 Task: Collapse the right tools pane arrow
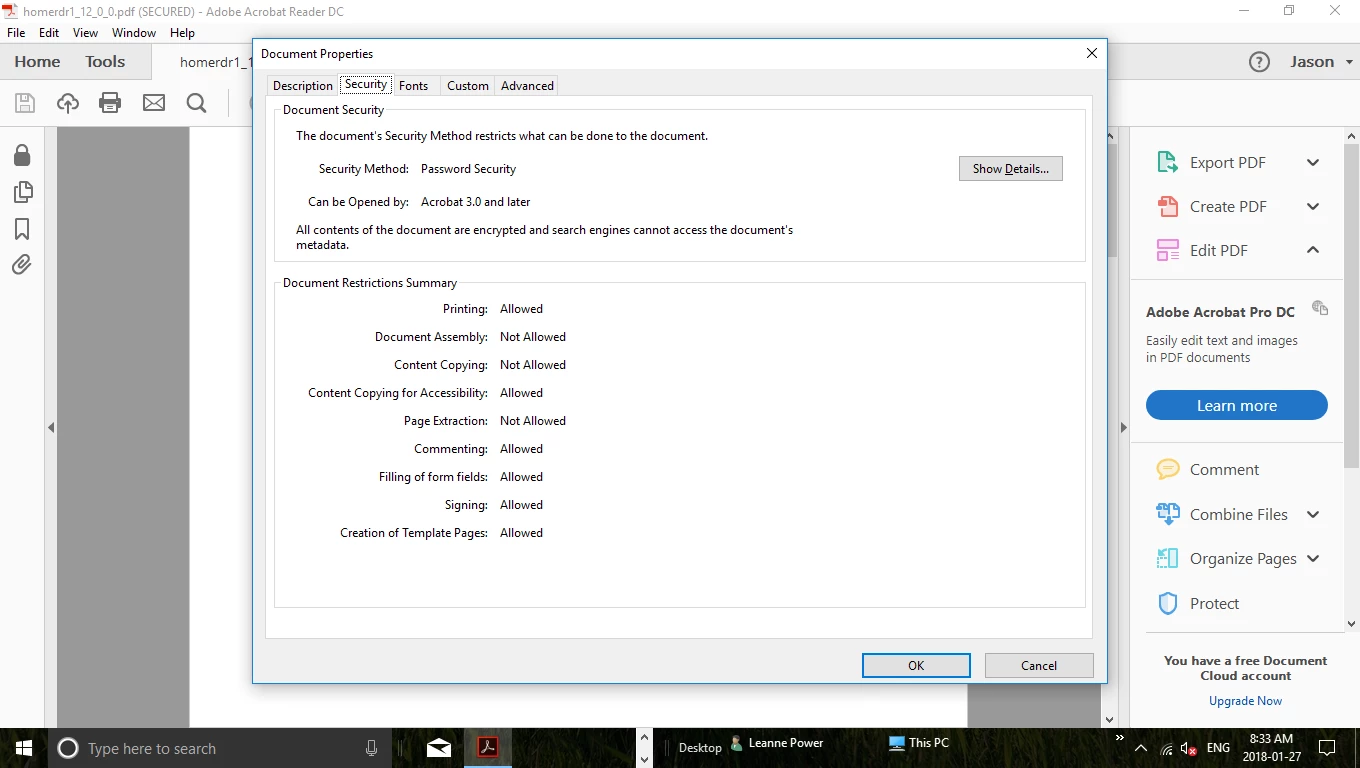[x=1123, y=427]
